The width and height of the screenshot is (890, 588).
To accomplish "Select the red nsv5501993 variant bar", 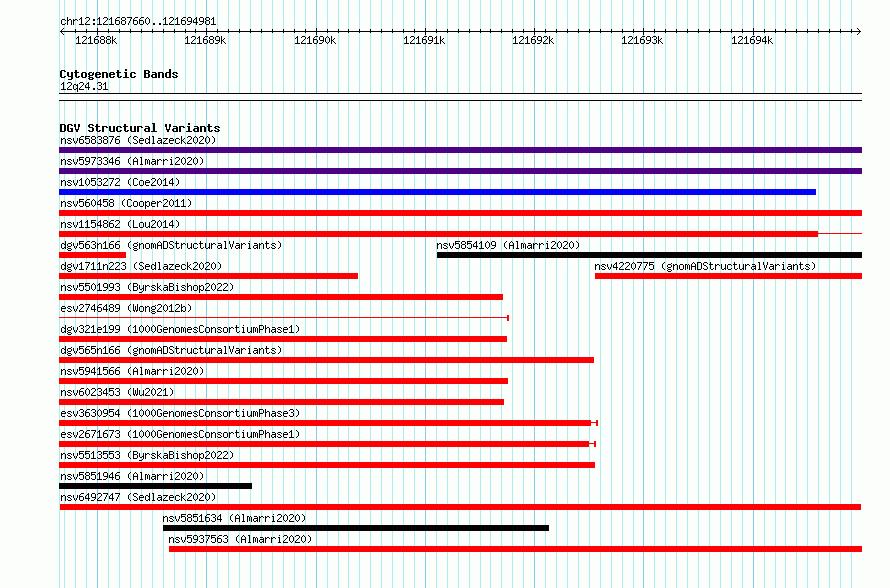I will point(281,297).
